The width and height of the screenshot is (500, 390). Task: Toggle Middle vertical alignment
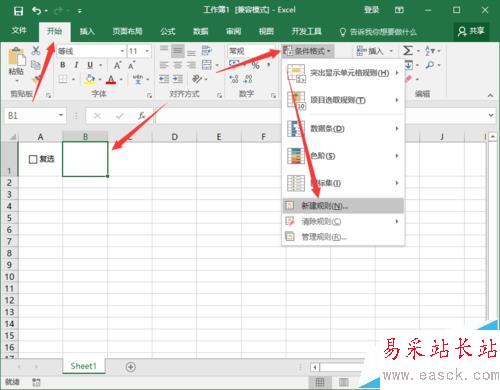click(178, 51)
